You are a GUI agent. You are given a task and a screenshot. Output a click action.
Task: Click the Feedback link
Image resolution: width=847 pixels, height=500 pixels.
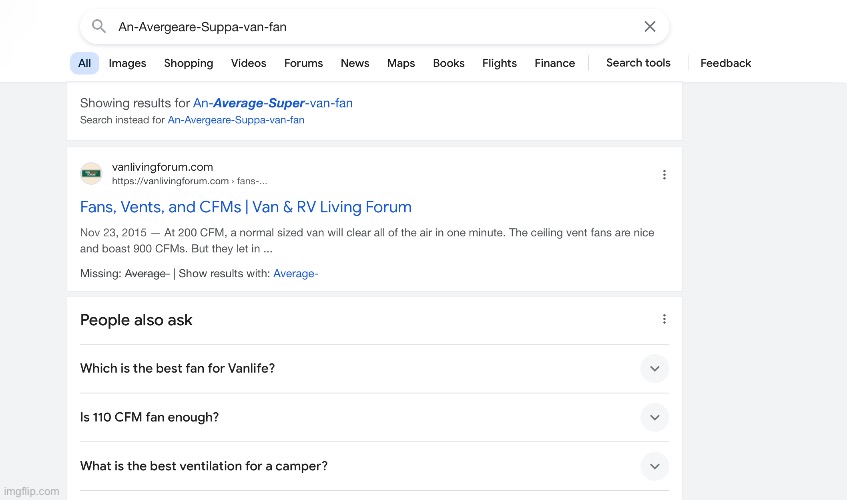[x=725, y=63]
